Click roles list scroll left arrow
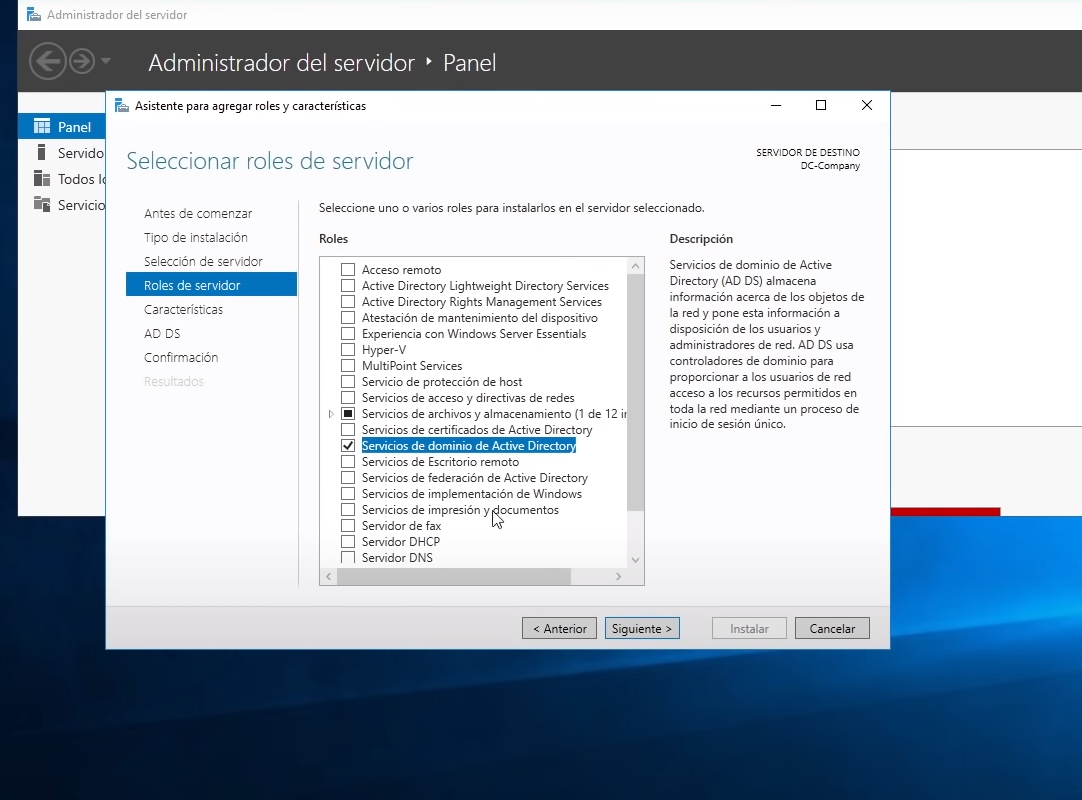1082x800 pixels. [328, 576]
